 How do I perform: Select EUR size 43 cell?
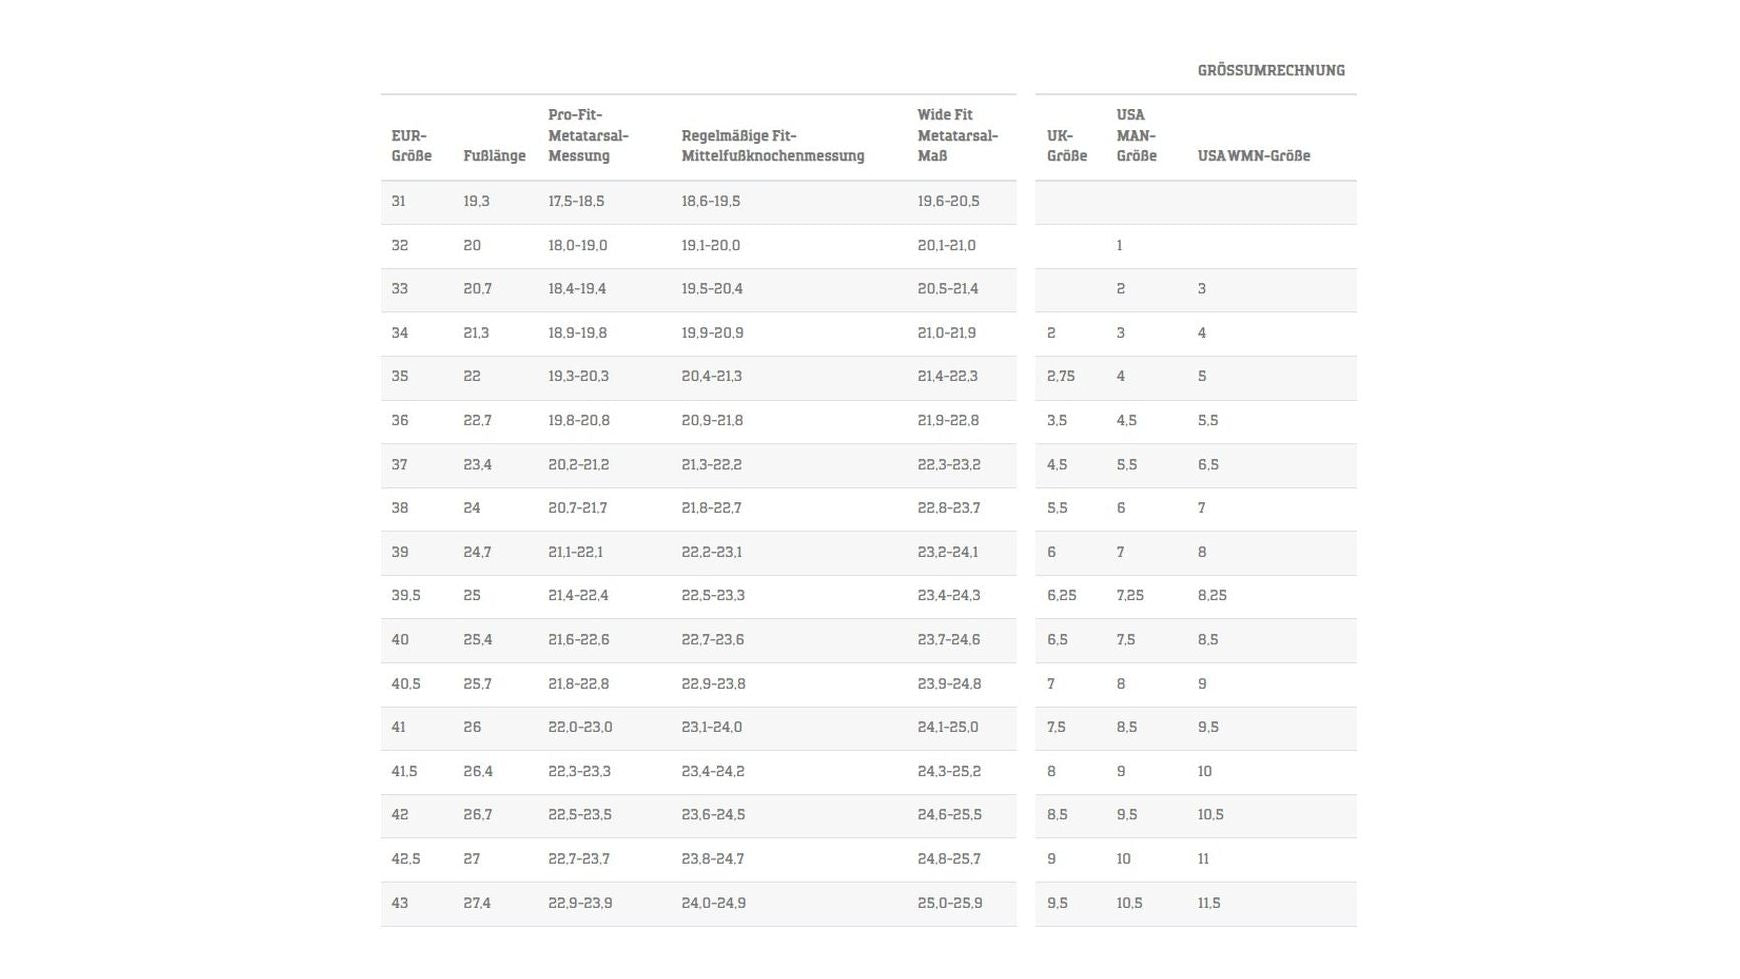(400, 903)
